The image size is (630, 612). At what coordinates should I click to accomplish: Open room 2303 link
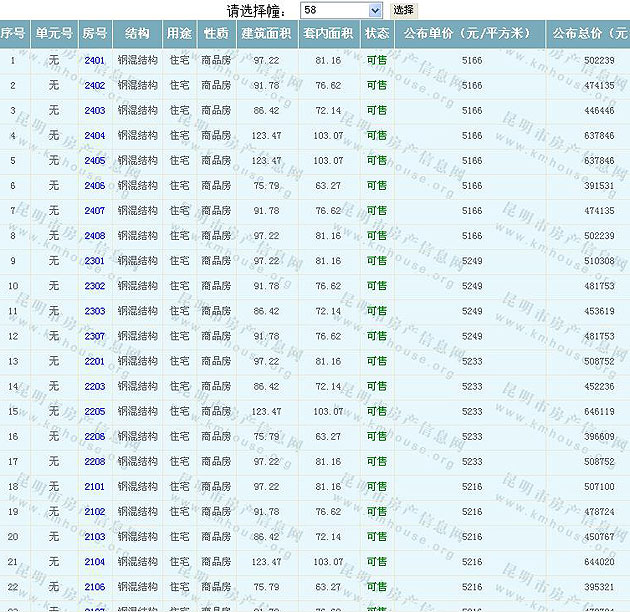click(95, 311)
